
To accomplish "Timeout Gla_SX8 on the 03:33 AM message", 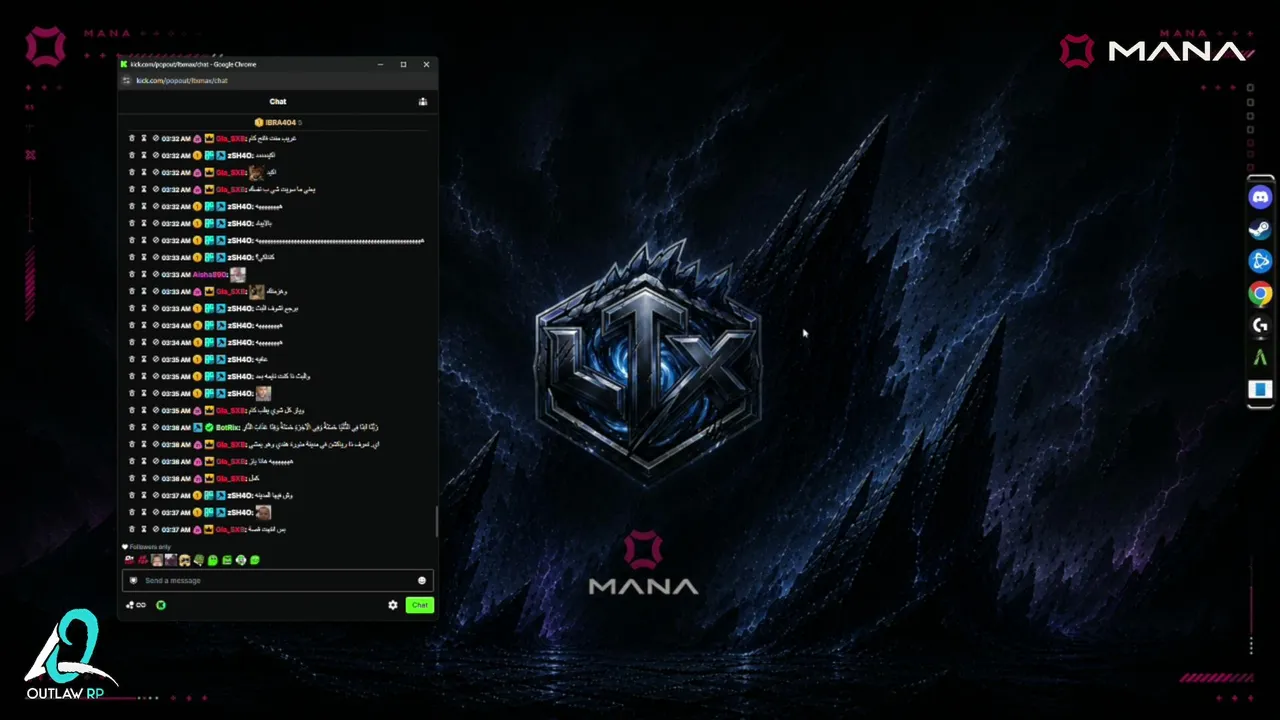I will [x=144, y=291].
